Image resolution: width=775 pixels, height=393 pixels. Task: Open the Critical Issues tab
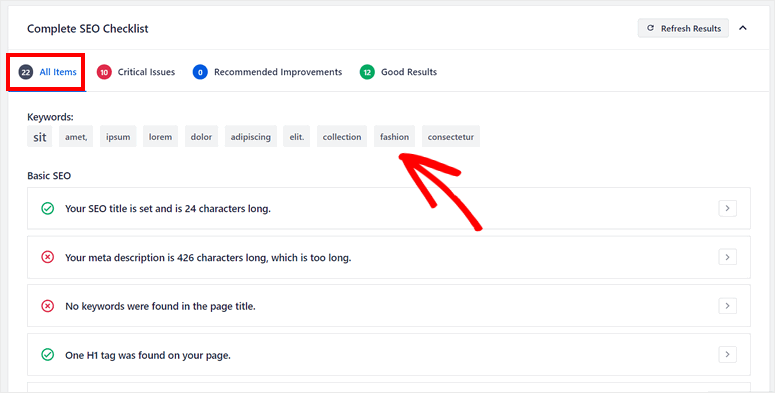(136, 72)
